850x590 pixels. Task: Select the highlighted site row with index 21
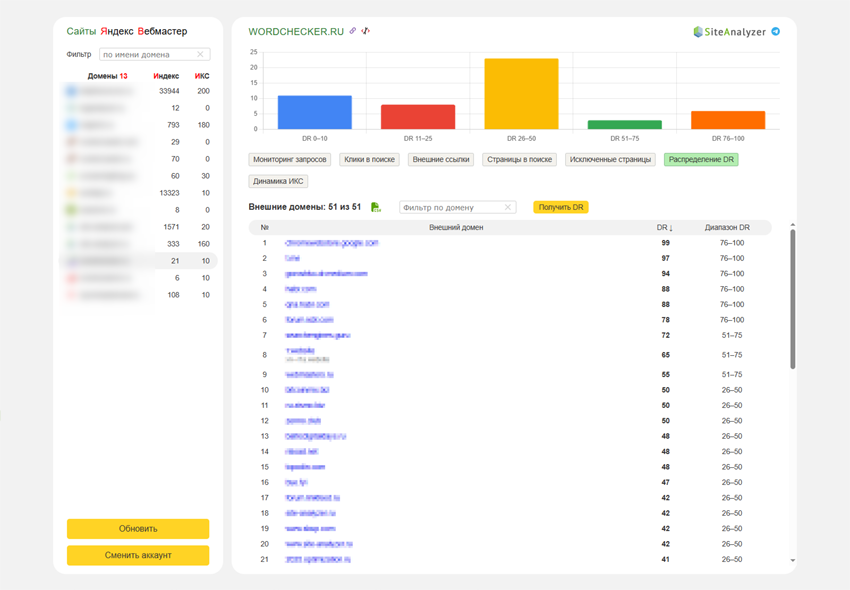coord(138,261)
